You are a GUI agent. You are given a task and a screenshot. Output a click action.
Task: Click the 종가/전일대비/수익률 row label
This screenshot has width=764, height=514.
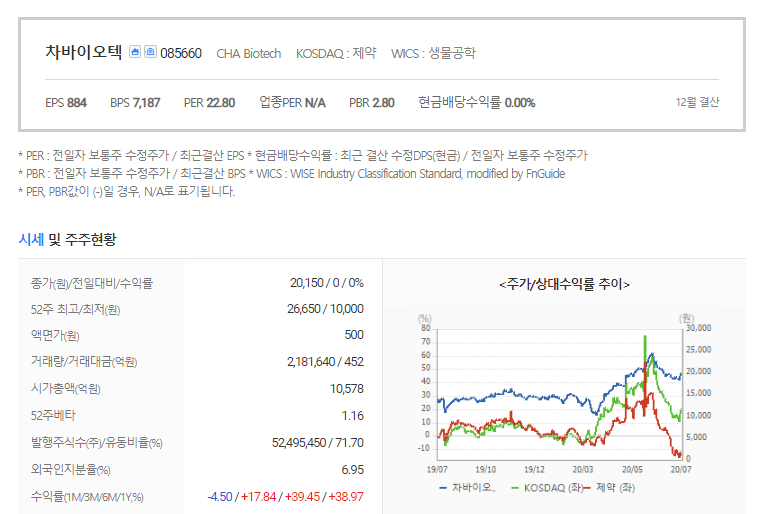tap(92, 283)
